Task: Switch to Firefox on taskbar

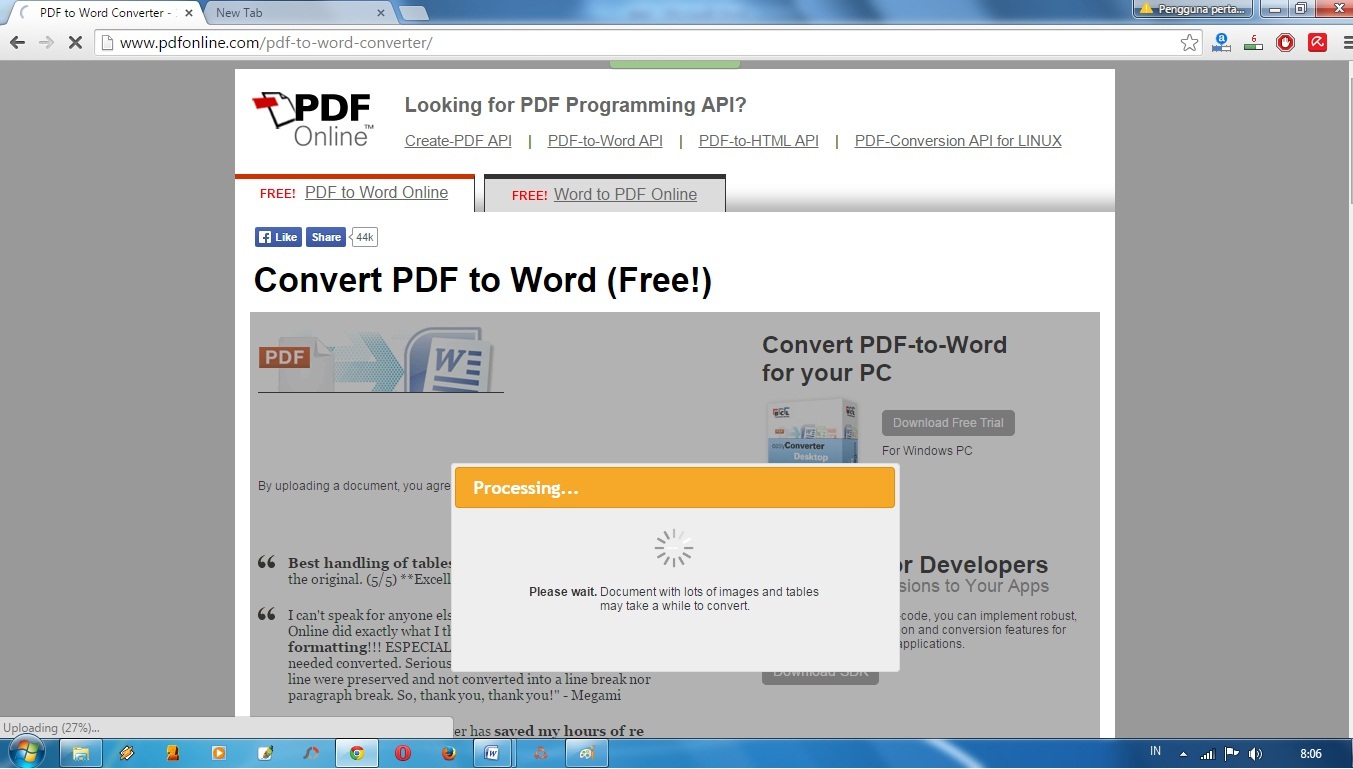Action: coord(449,753)
